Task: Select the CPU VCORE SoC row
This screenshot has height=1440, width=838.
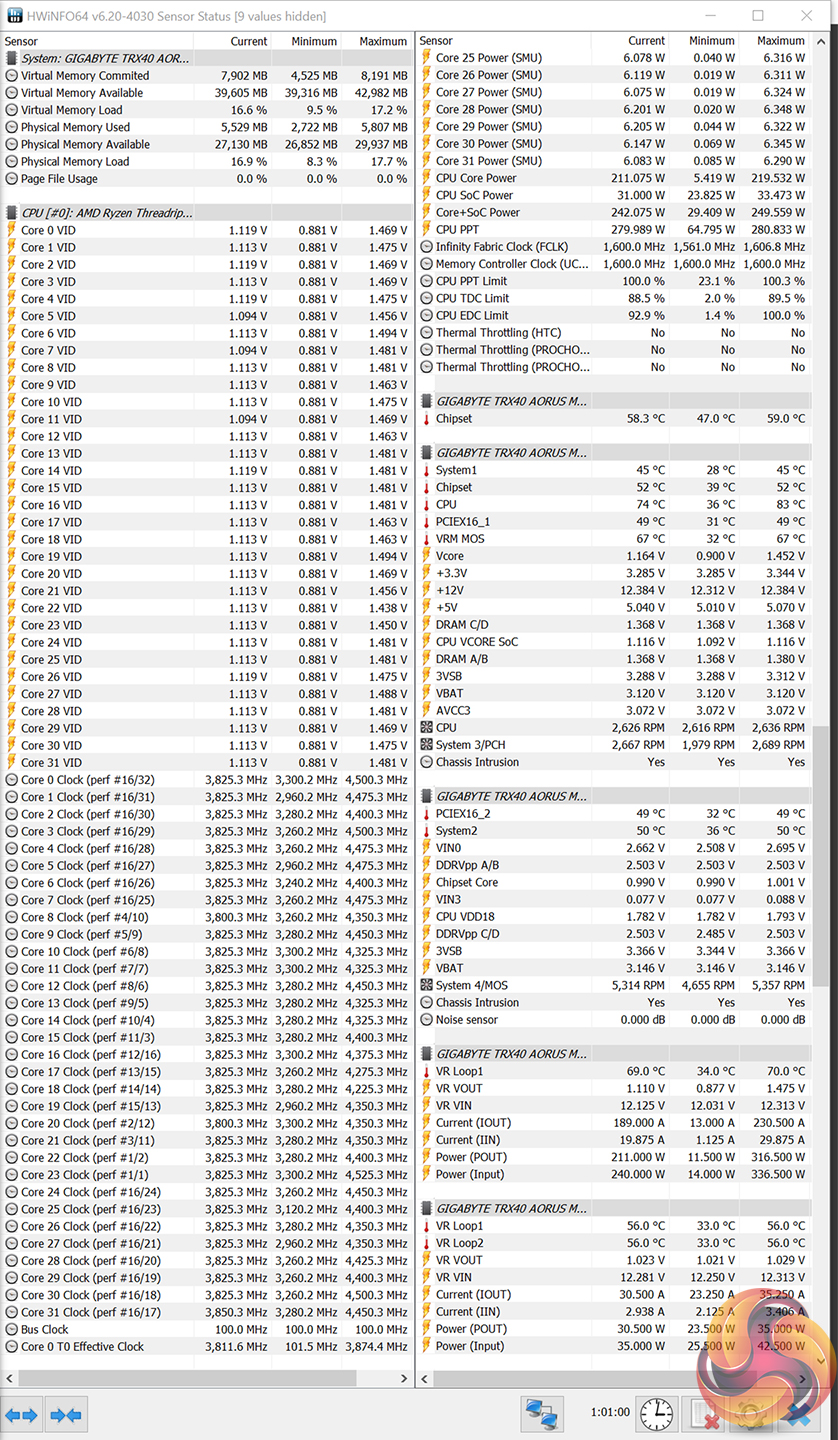Action: click(x=613, y=642)
